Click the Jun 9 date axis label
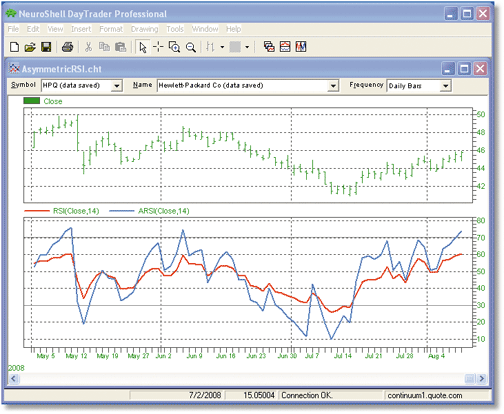 (194, 356)
